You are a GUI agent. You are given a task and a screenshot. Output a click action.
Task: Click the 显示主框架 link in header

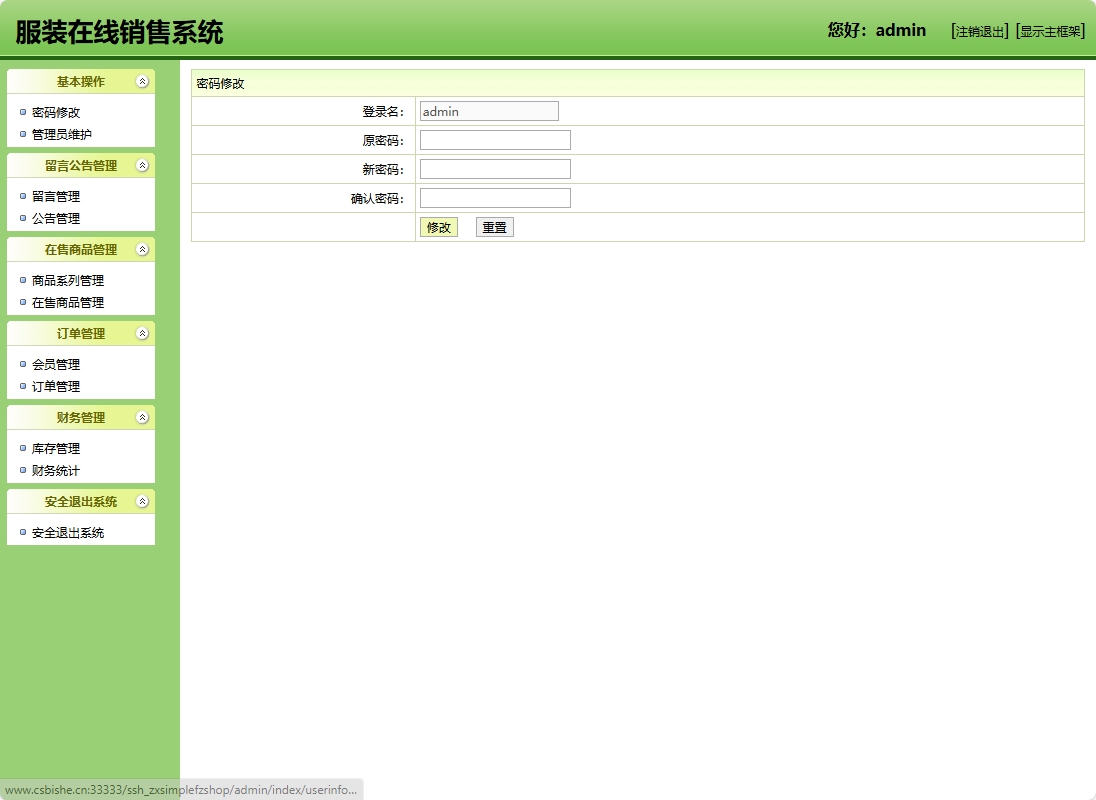pyautogui.click(x=1050, y=31)
